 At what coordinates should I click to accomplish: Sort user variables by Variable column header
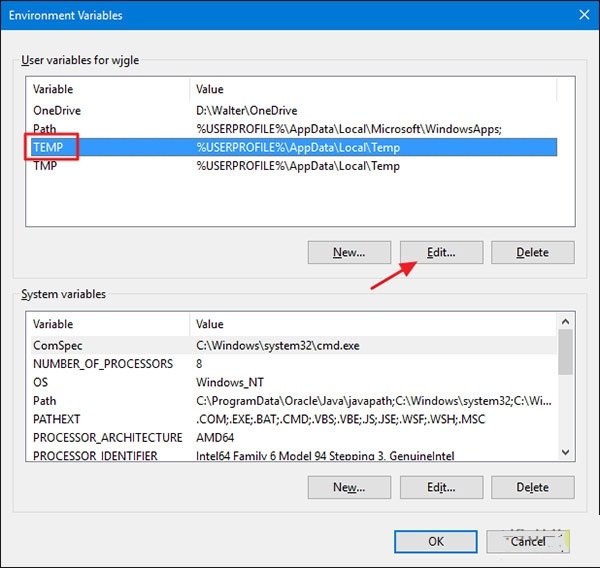click(x=107, y=89)
